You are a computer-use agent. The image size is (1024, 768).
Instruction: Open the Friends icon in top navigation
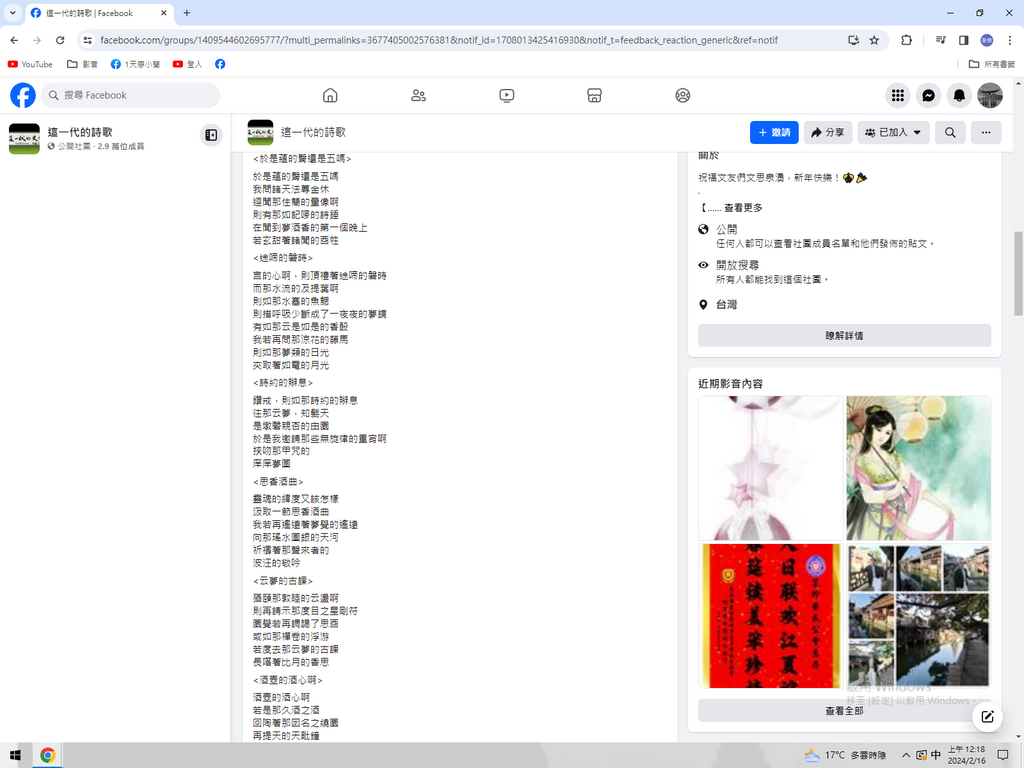(x=418, y=95)
